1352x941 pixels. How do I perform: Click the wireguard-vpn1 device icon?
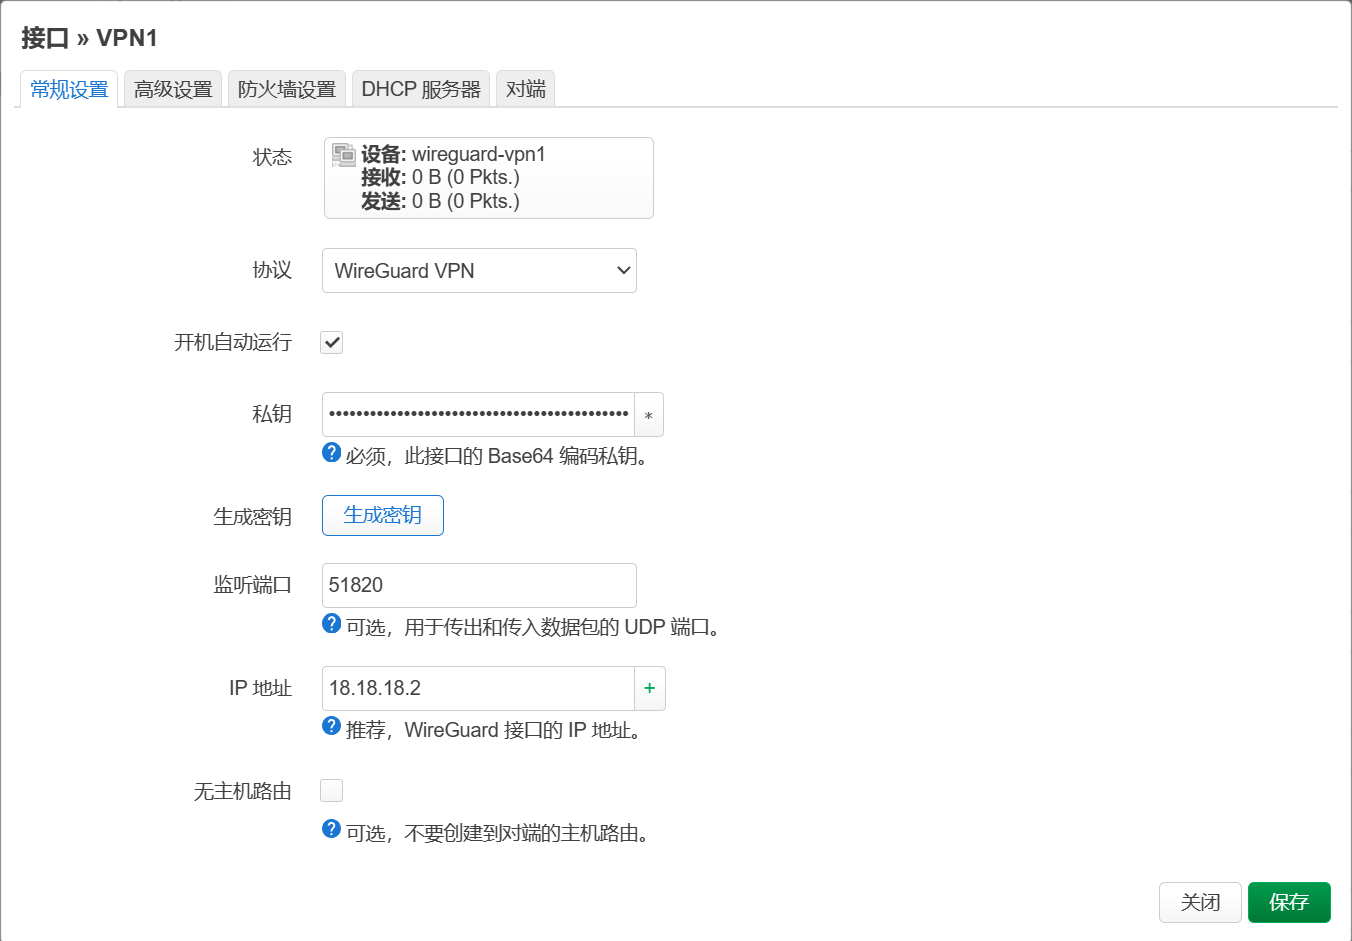point(344,155)
